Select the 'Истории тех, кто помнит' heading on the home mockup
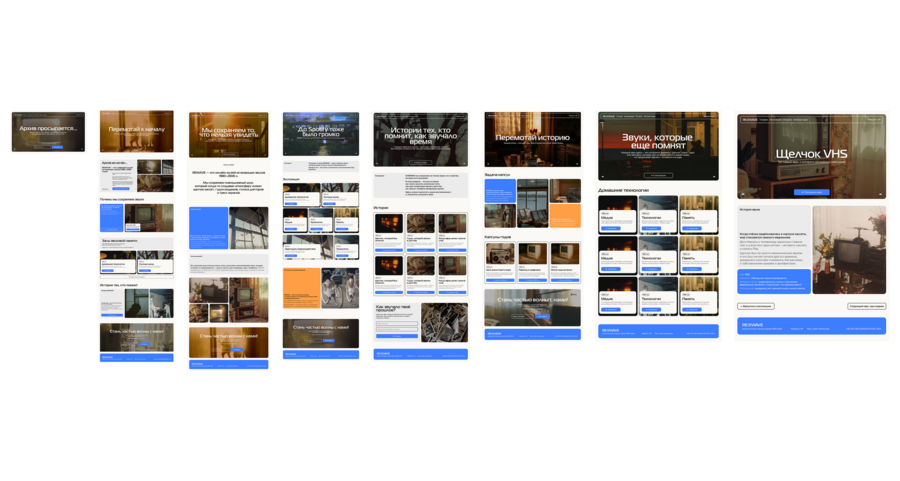 (x=119, y=285)
